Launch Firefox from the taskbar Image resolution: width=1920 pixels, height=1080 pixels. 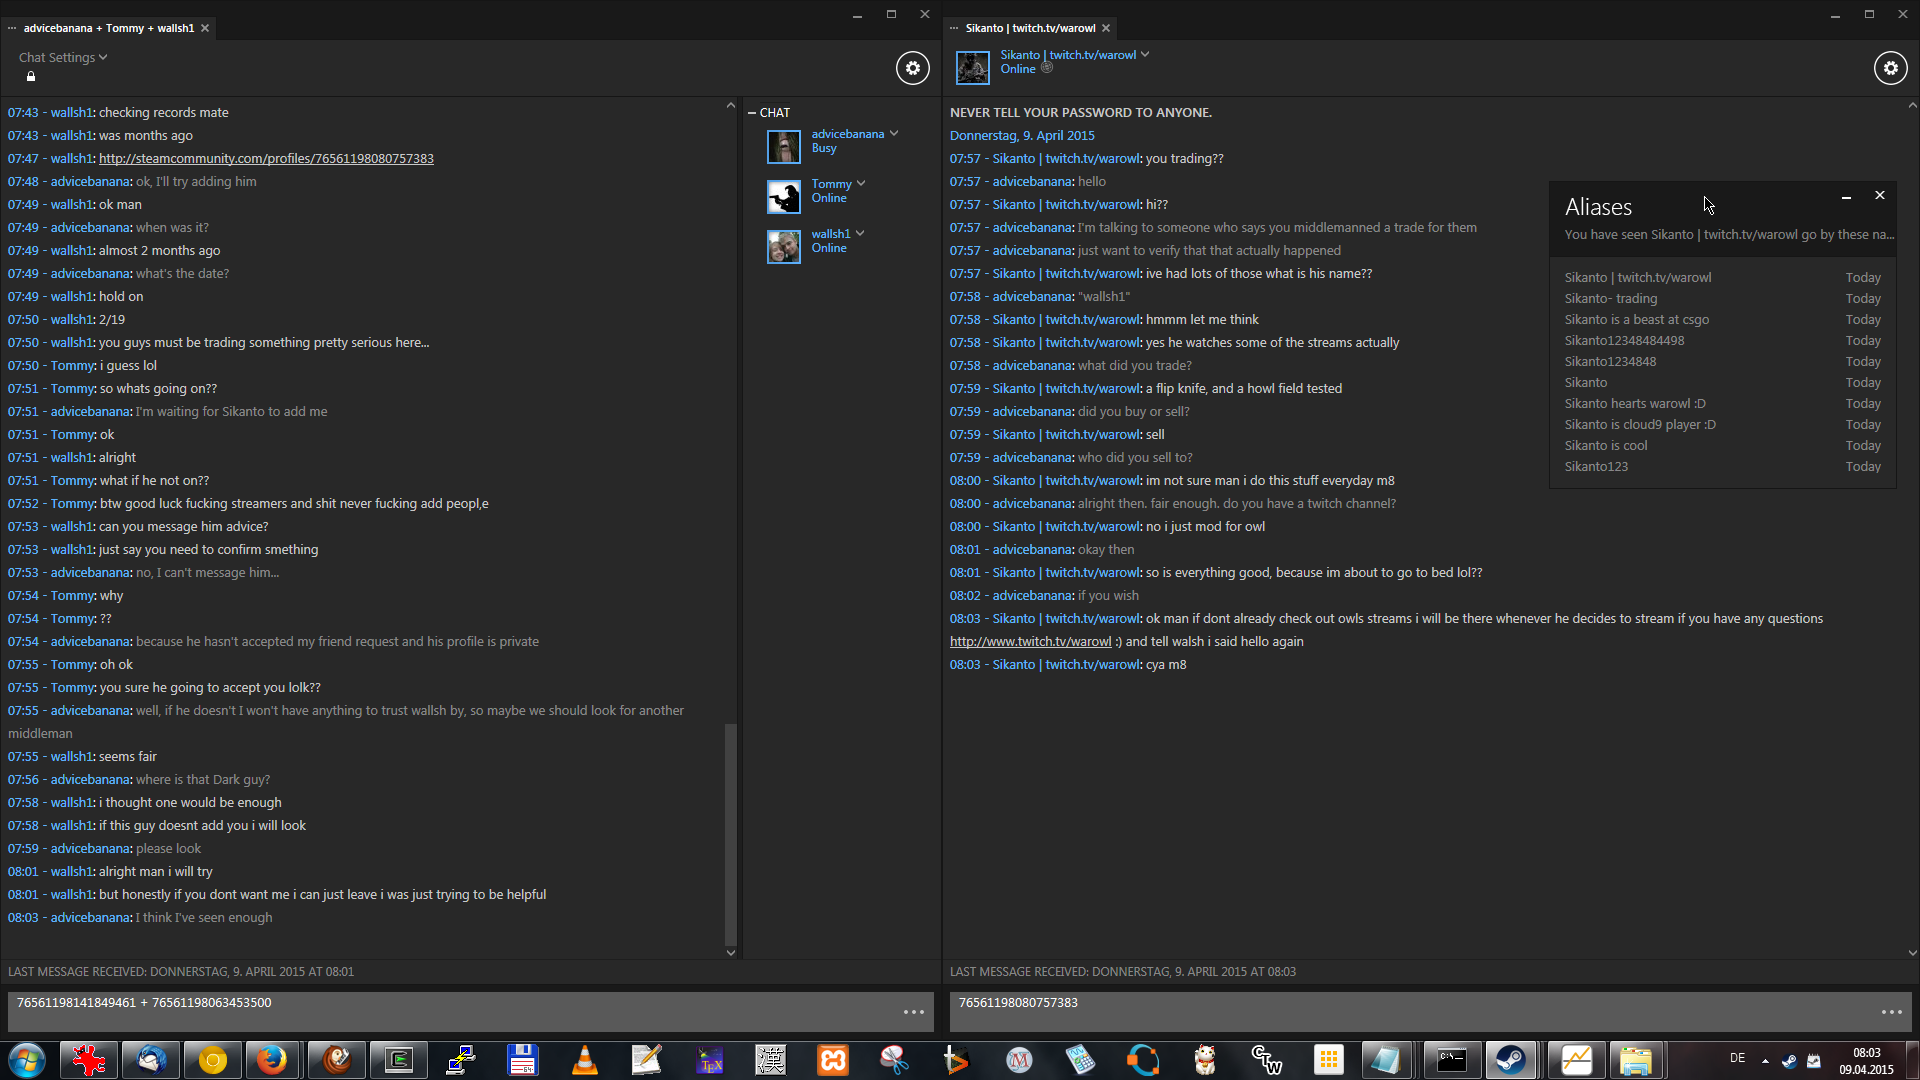click(270, 1059)
